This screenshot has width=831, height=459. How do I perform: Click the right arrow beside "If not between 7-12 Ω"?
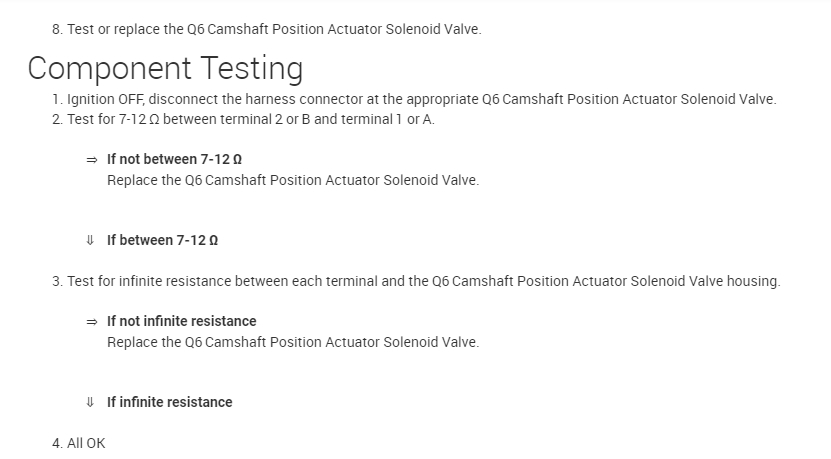pos(92,160)
